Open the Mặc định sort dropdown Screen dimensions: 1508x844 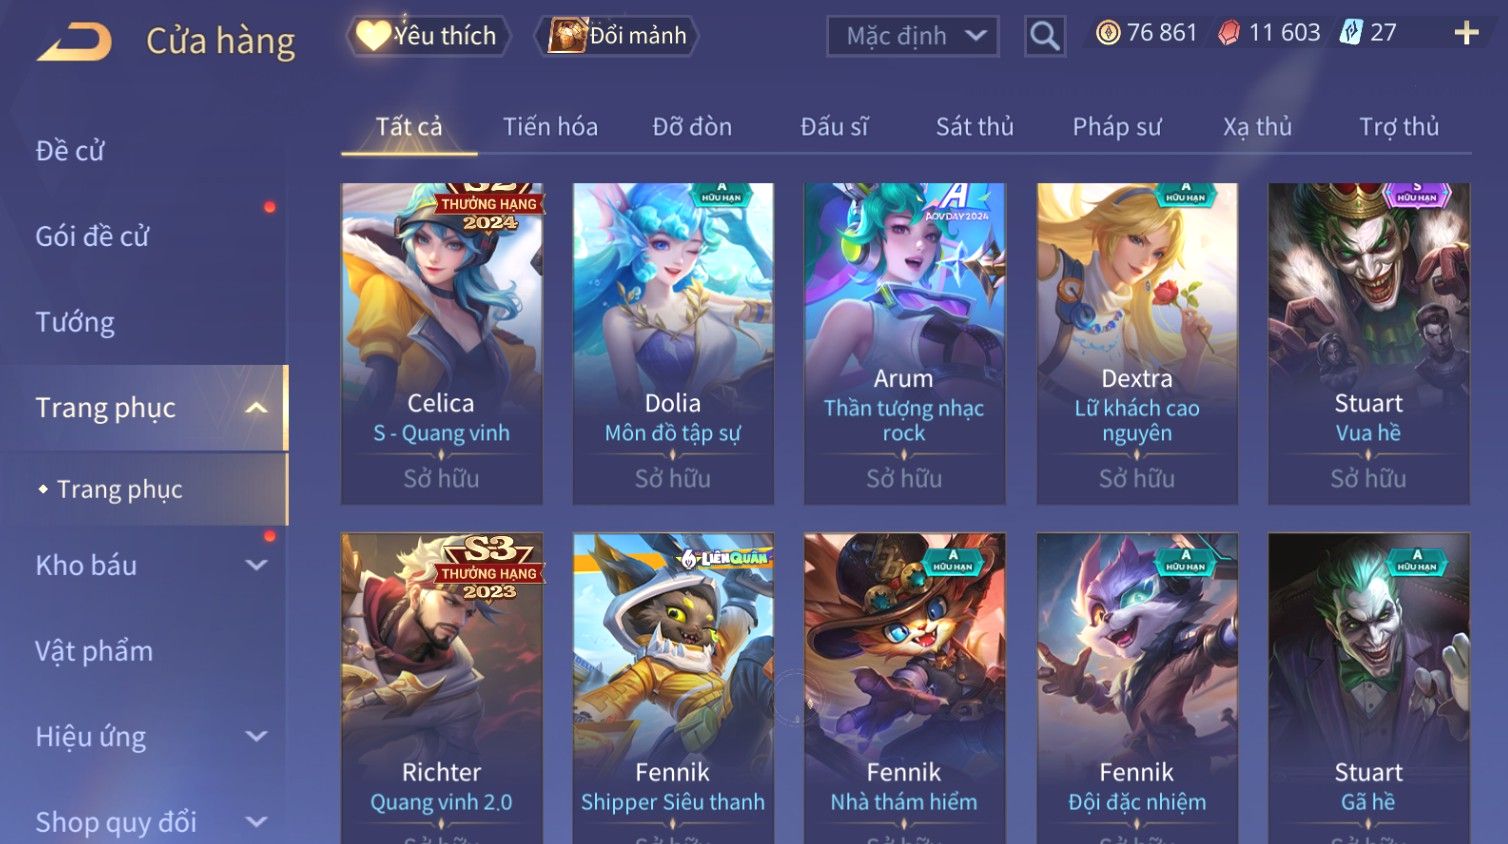point(912,36)
